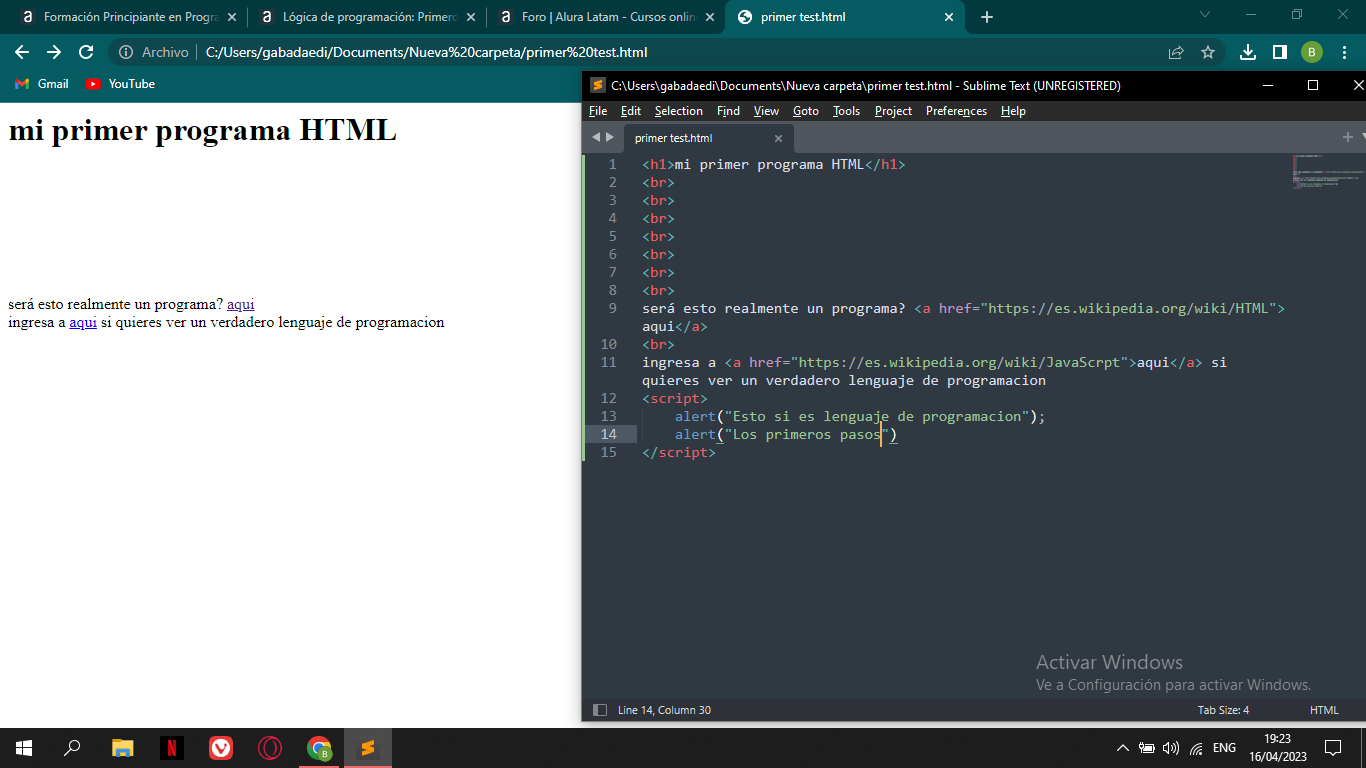1366x768 pixels.
Task: Close primer test.html tab in Sublime
Action: pos(779,138)
